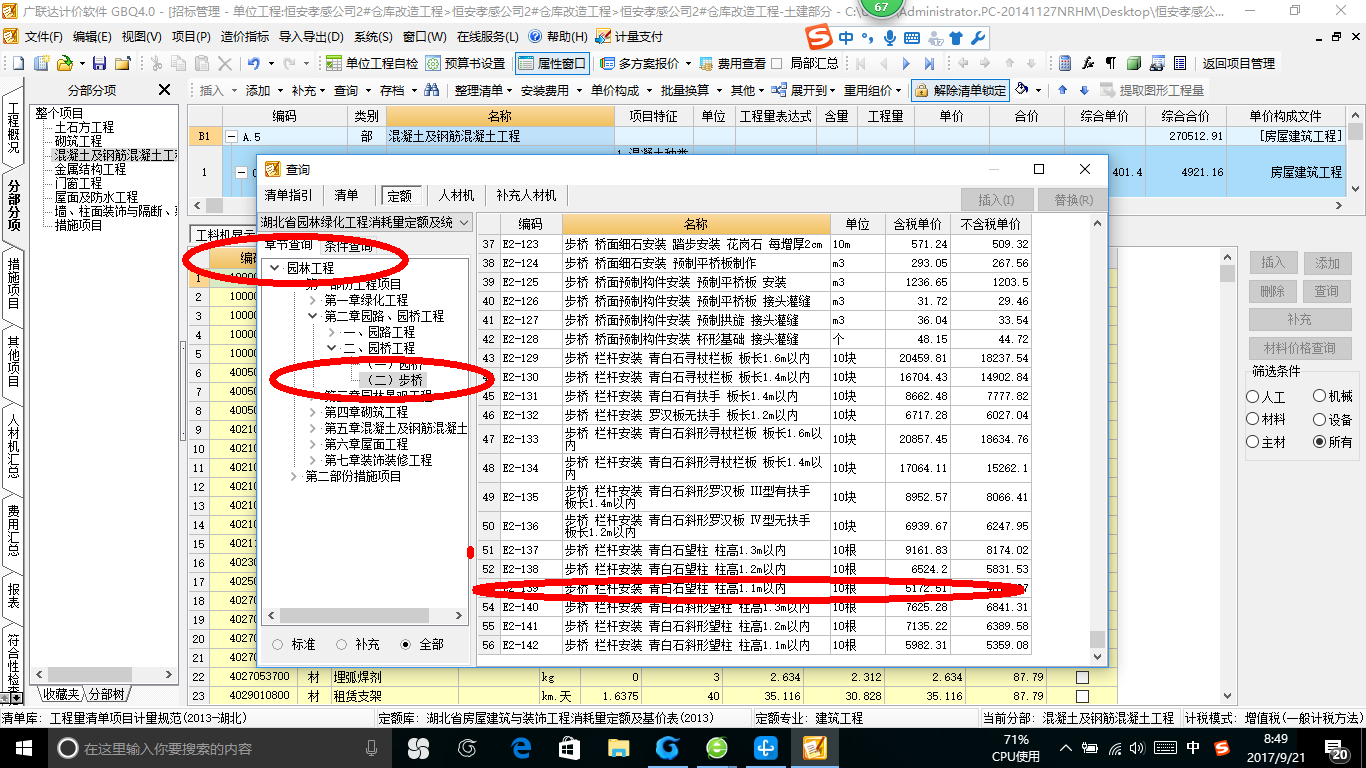This screenshot has width=1366, height=768.
Task: Click Sogou soft keyboard icon
Action: tap(911, 38)
